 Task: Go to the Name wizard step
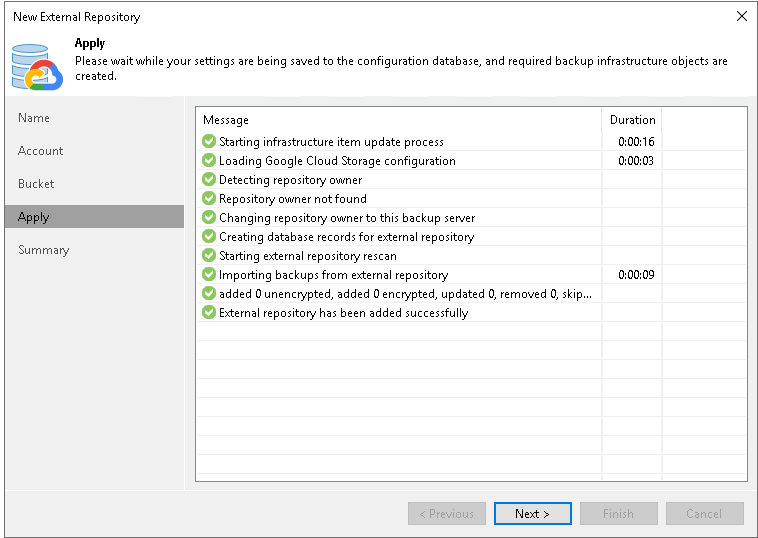pos(34,118)
